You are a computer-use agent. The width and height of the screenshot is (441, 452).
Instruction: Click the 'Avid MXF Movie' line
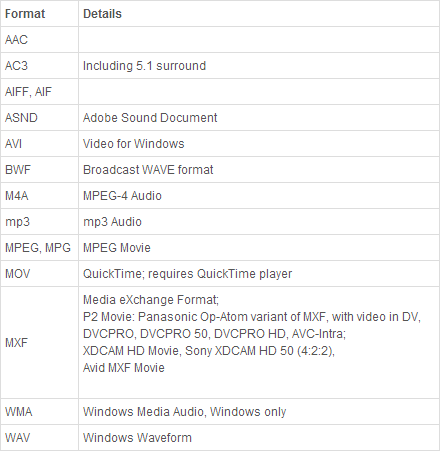click(124, 368)
